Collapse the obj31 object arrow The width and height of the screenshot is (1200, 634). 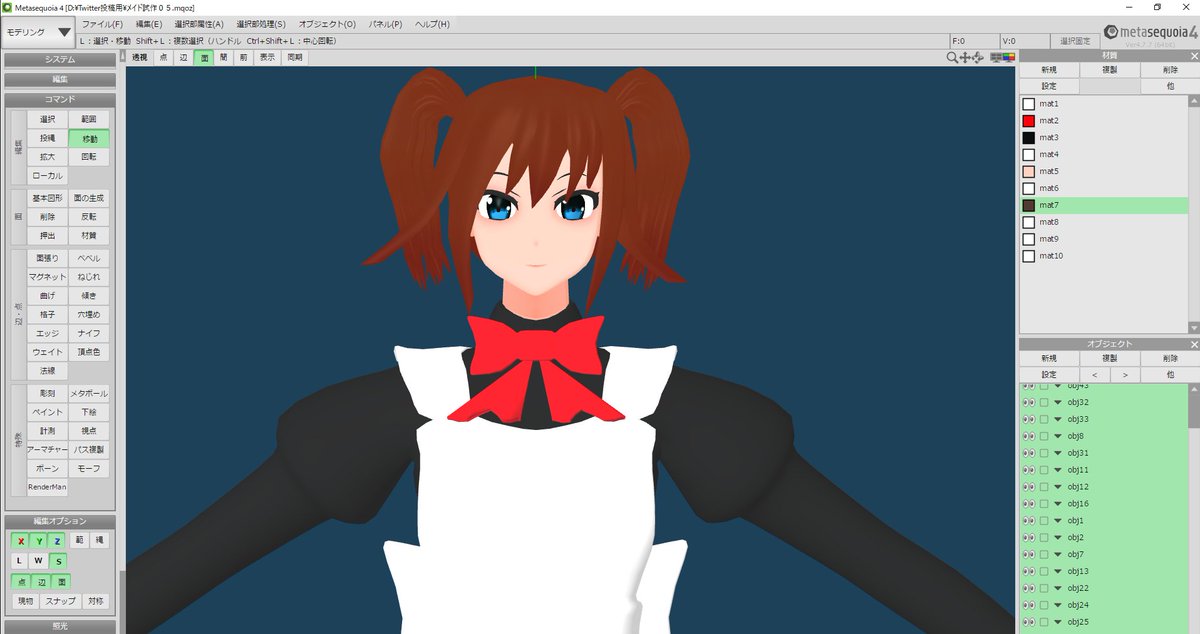pos(1058,453)
